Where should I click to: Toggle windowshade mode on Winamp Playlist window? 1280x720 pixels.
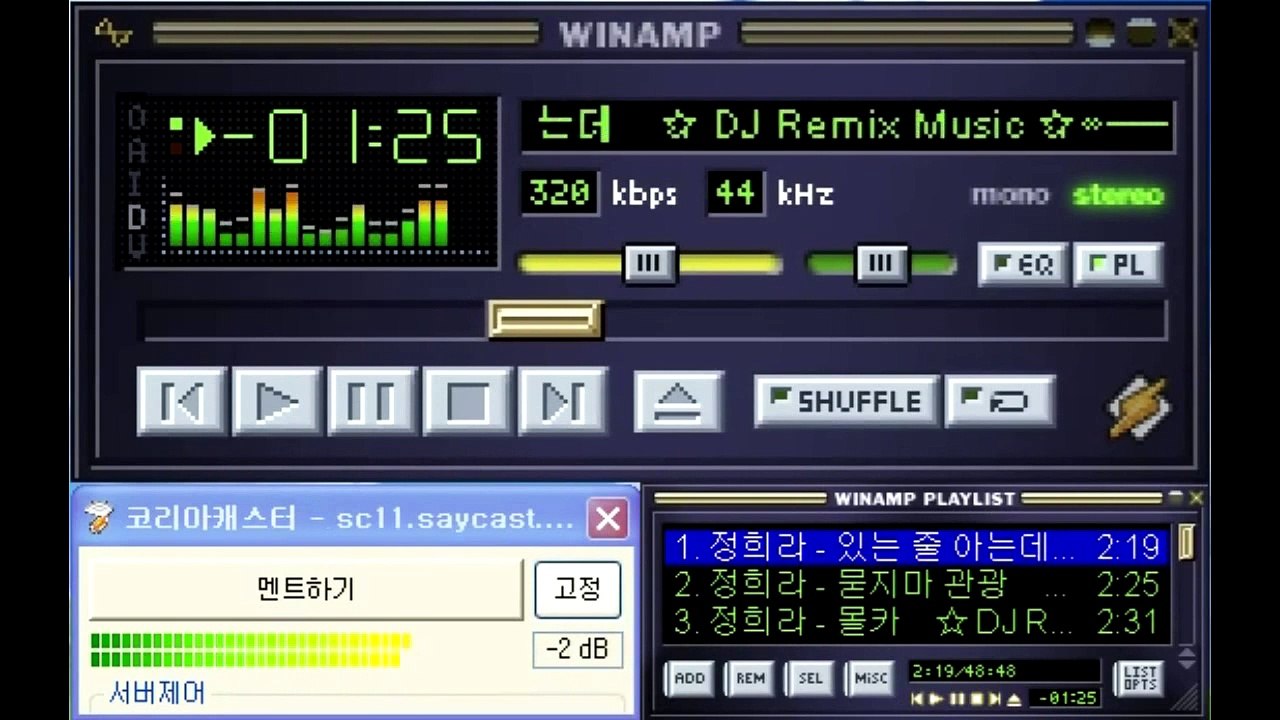pyautogui.click(x=1175, y=497)
